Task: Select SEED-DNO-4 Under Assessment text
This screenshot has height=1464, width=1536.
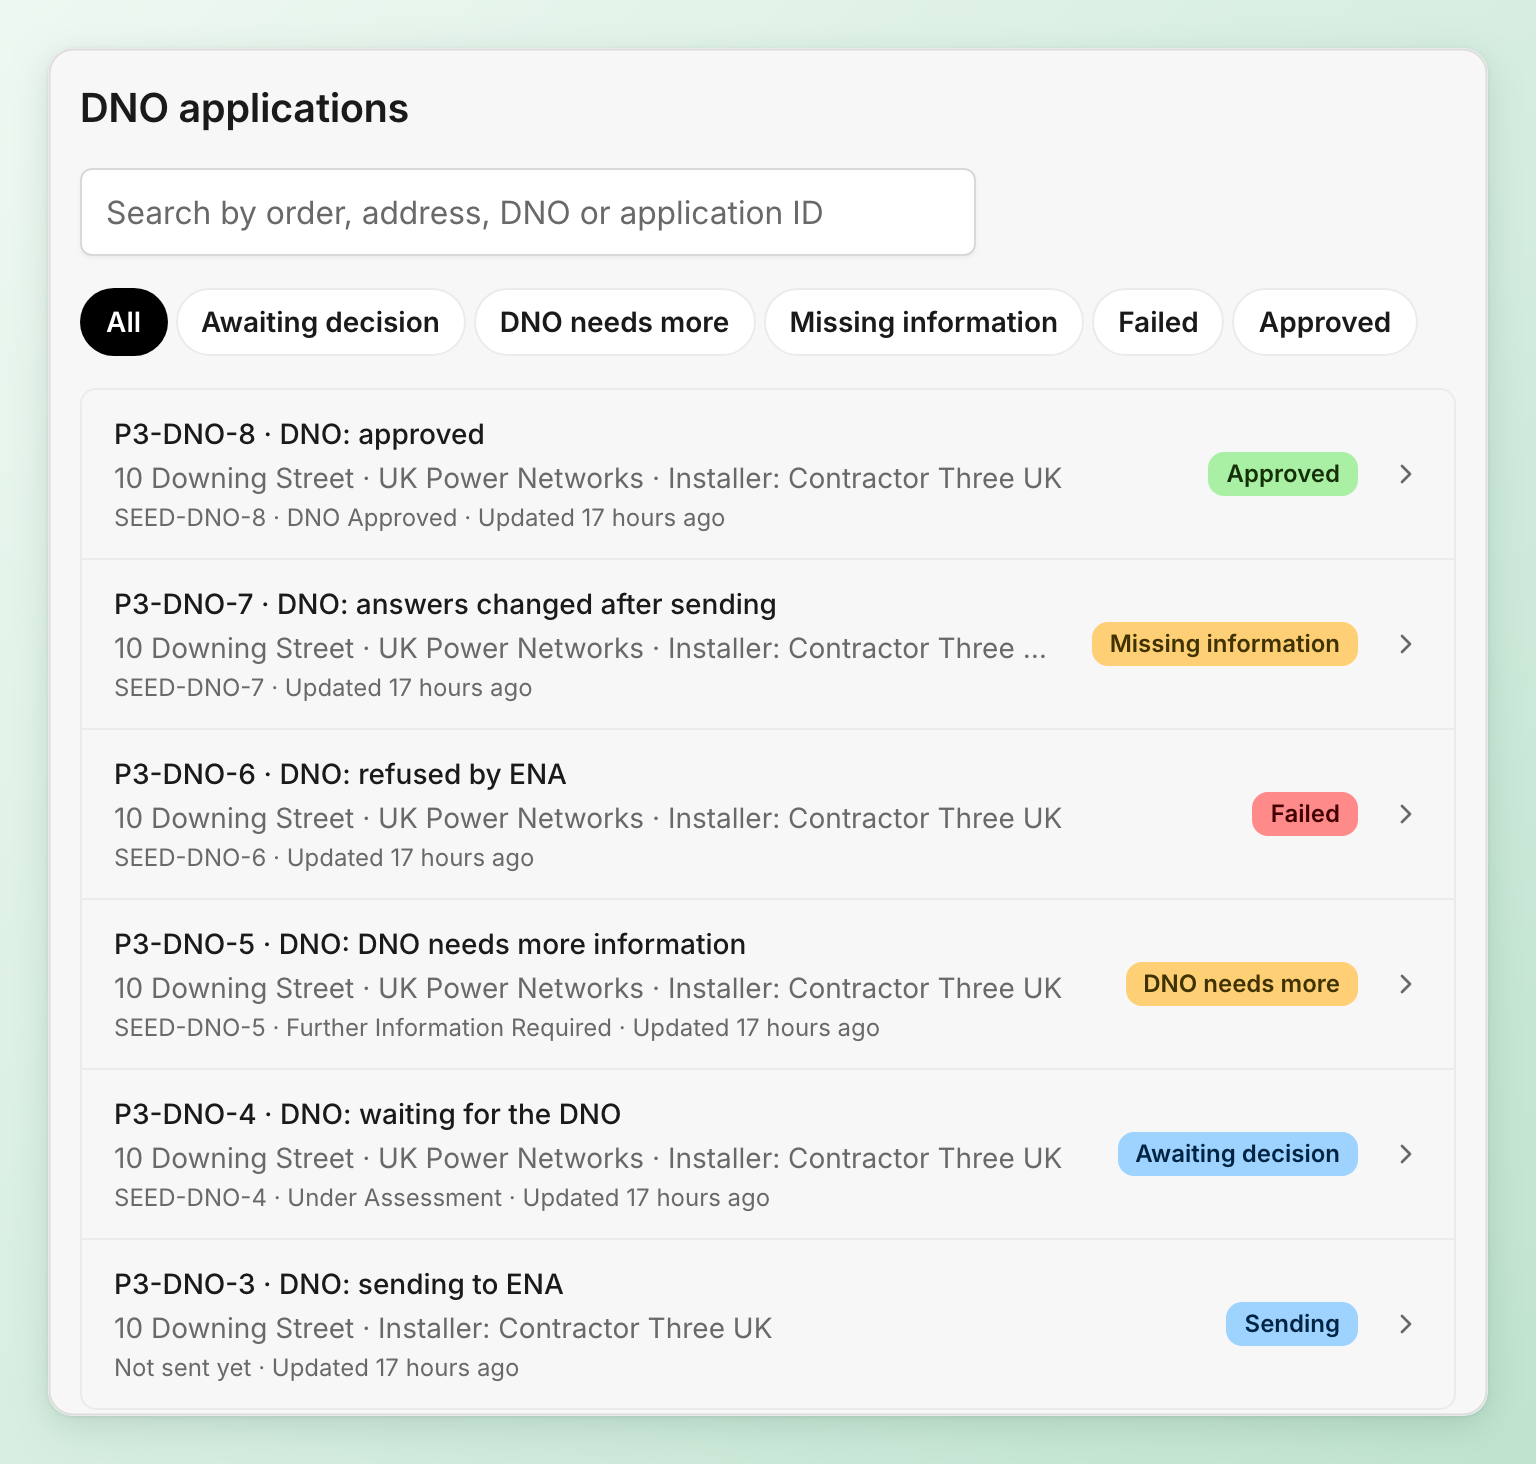Action: 308,1198
